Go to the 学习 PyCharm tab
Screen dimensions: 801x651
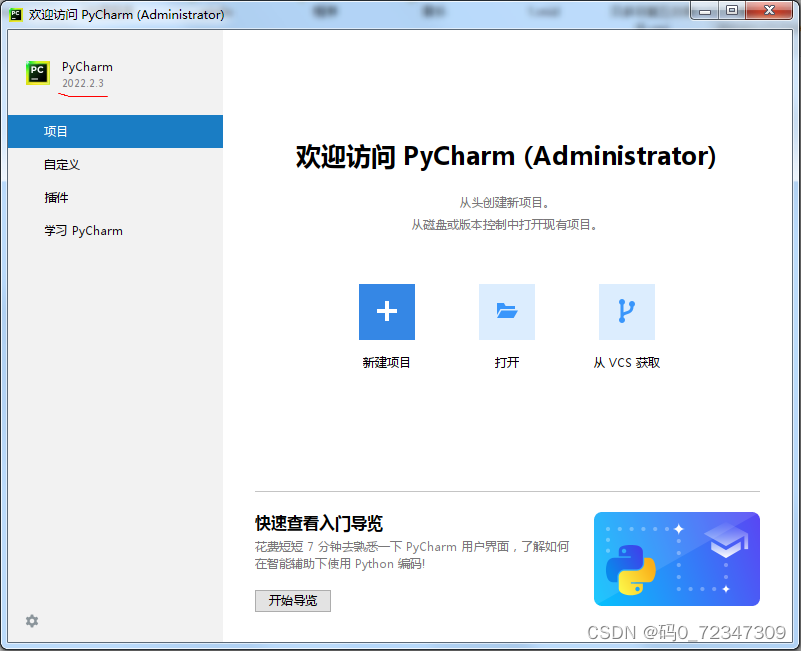tap(115, 231)
